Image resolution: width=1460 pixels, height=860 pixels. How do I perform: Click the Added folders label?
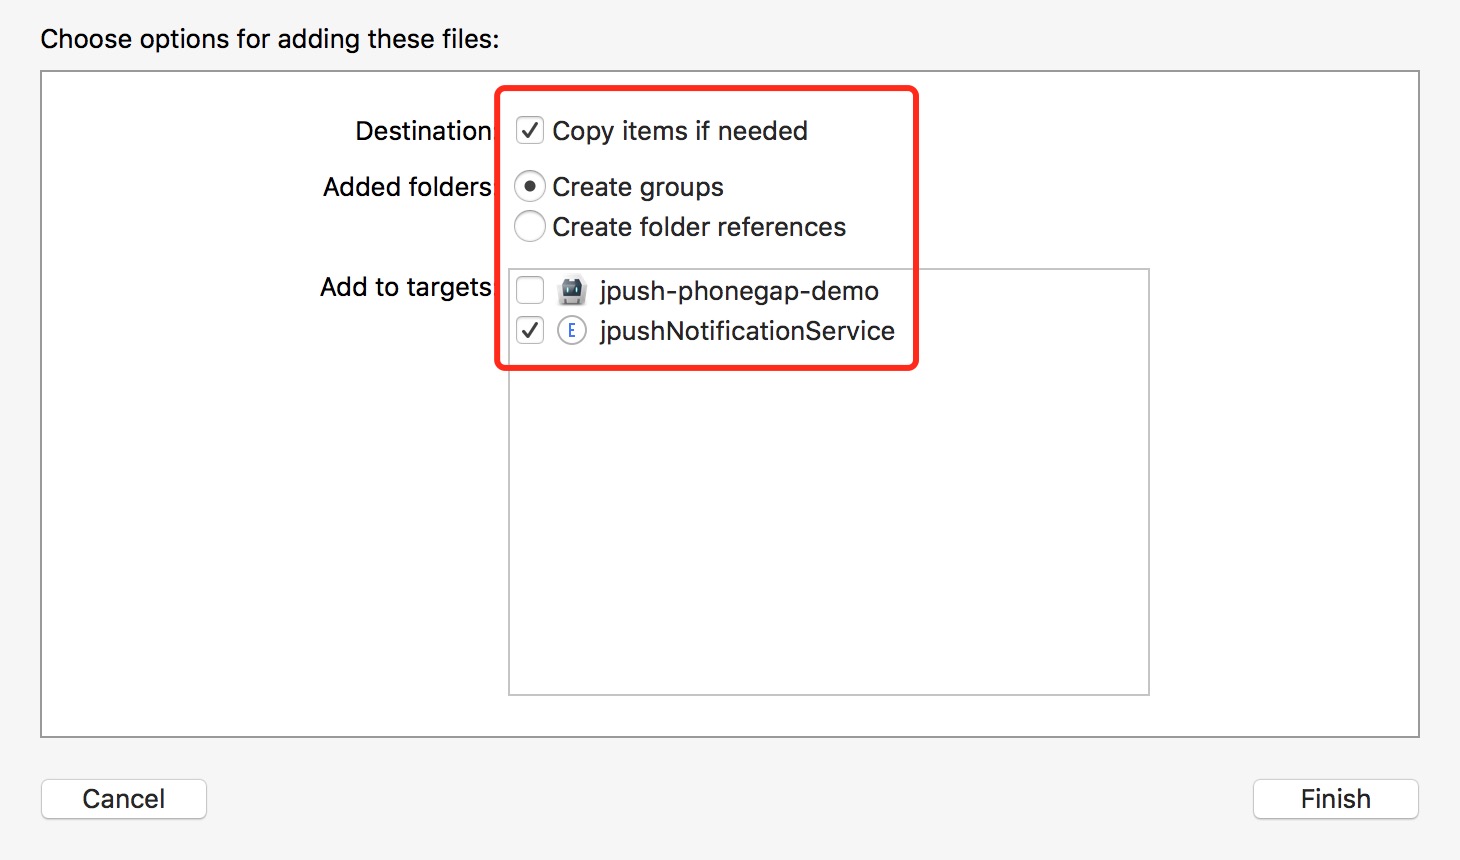(406, 186)
